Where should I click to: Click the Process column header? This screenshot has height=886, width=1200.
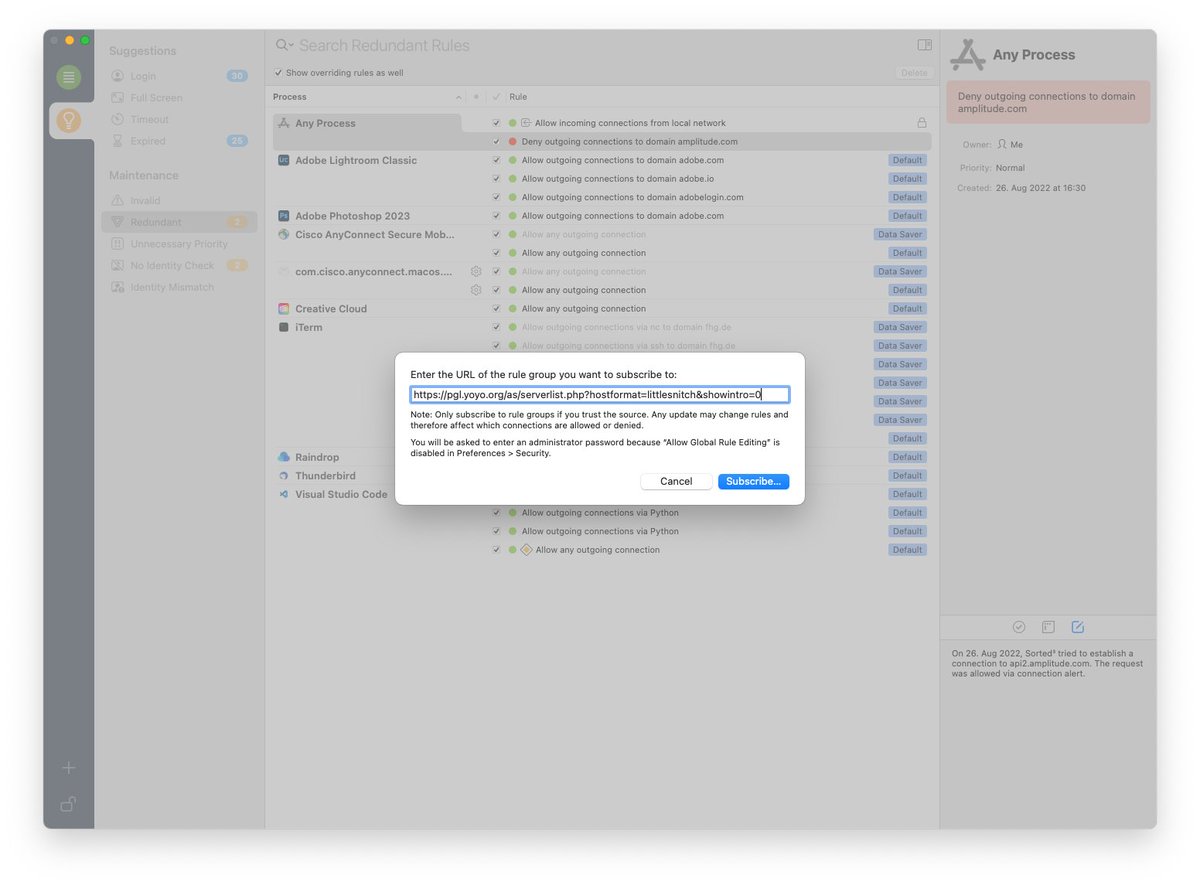(290, 97)
